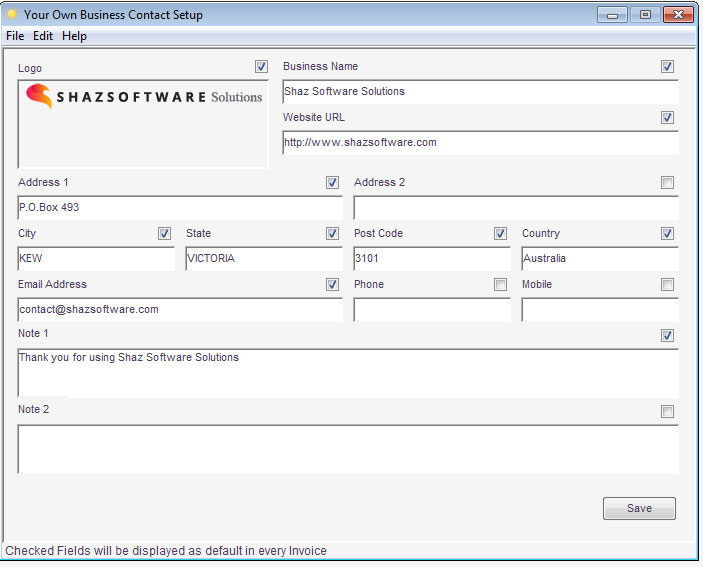Disable the Website URL checkbox

(667, 118)
